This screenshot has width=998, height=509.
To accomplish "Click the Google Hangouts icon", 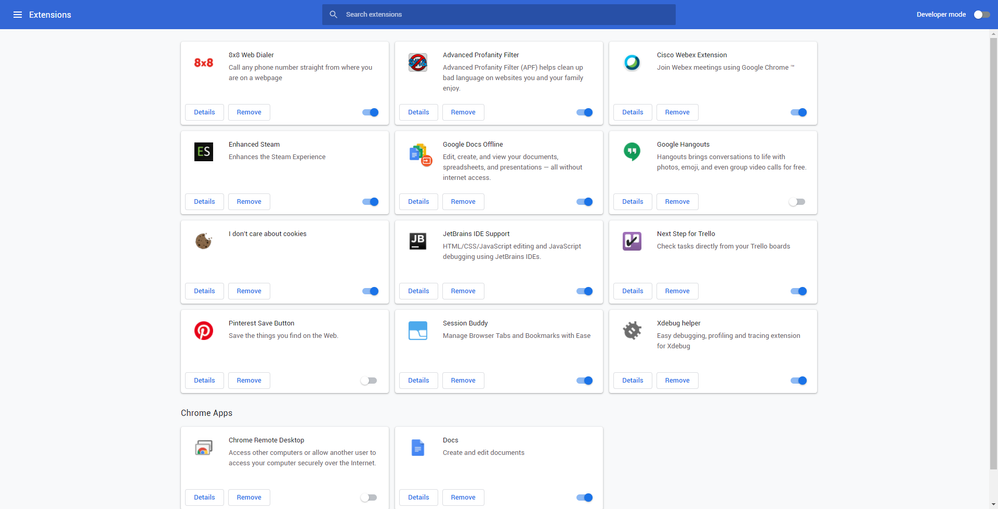I will click(x=632, y=152).
